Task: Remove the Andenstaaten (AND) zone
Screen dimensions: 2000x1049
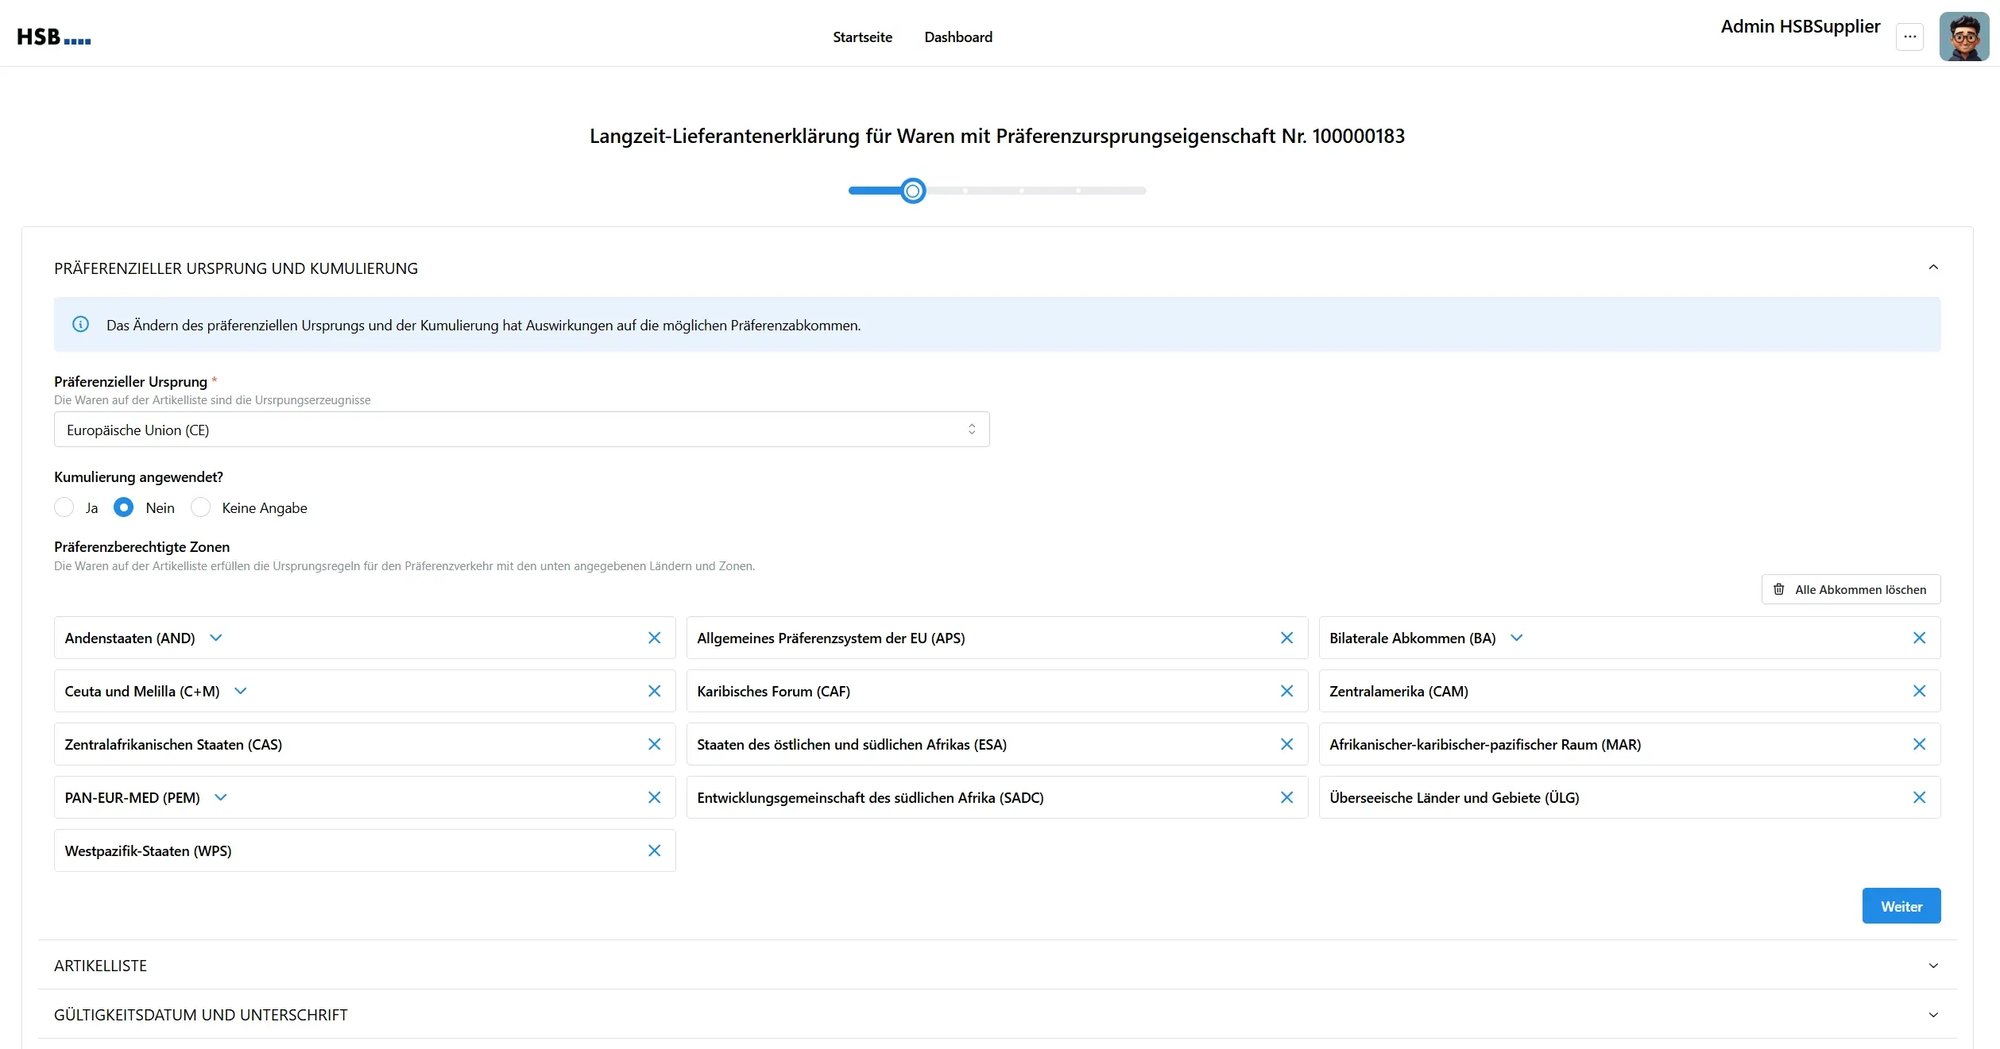Action: tap(655, 637)
